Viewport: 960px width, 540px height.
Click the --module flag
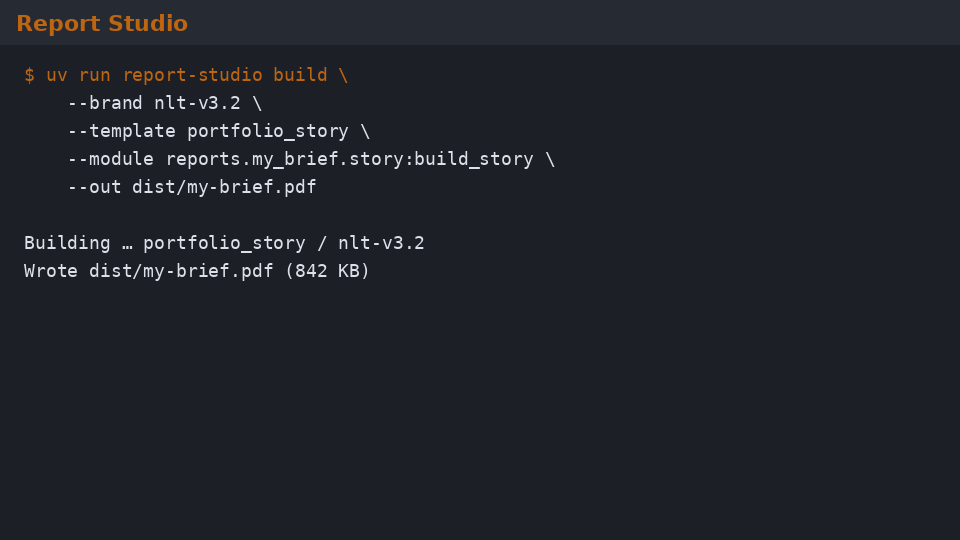click(x=111, y=159)
